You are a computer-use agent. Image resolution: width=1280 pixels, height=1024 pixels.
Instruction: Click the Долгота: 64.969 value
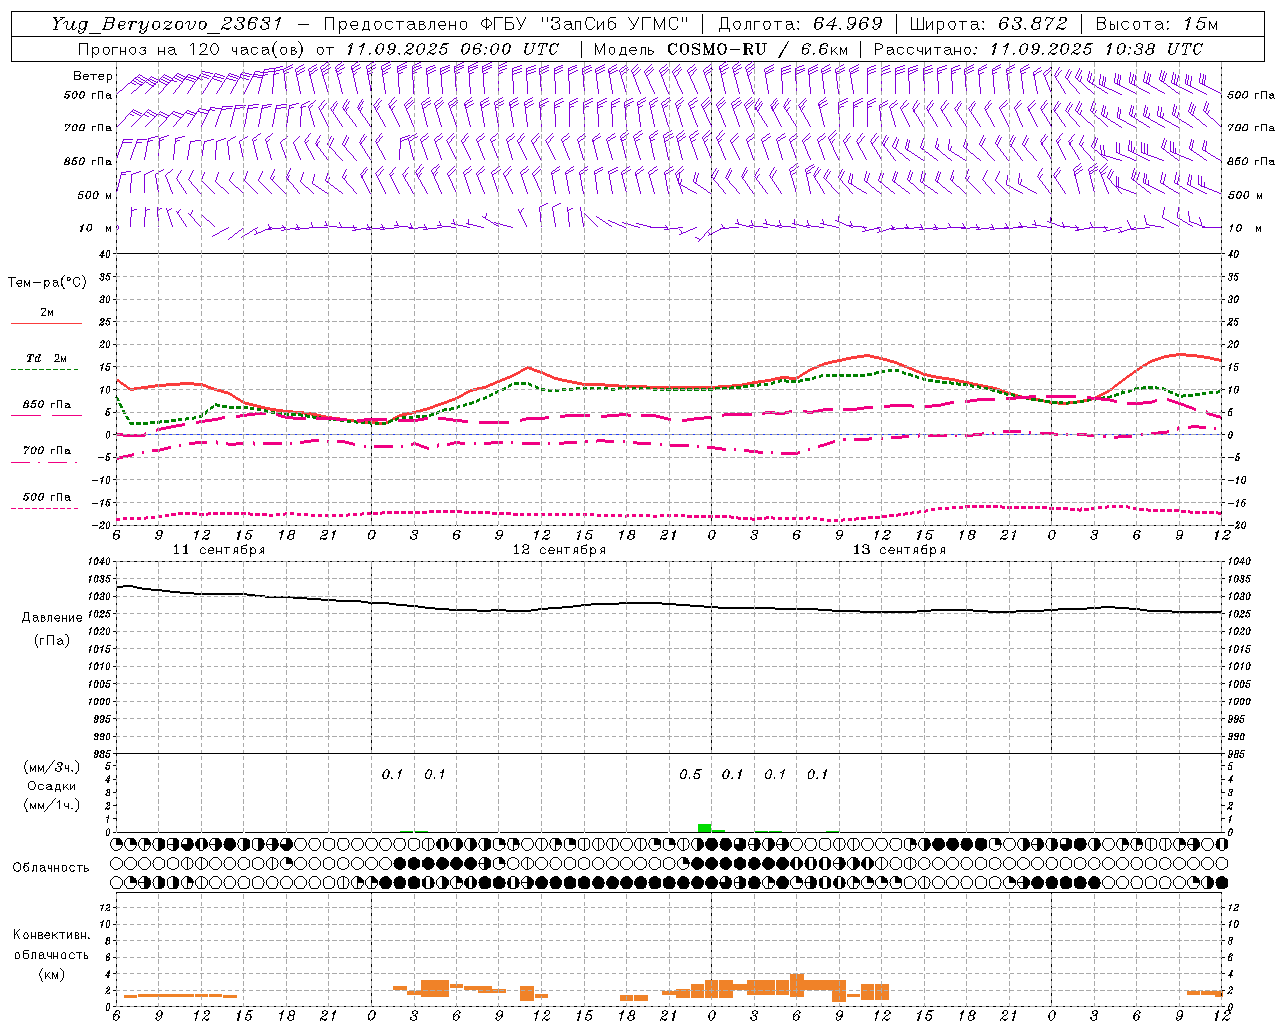click(801, 24)
